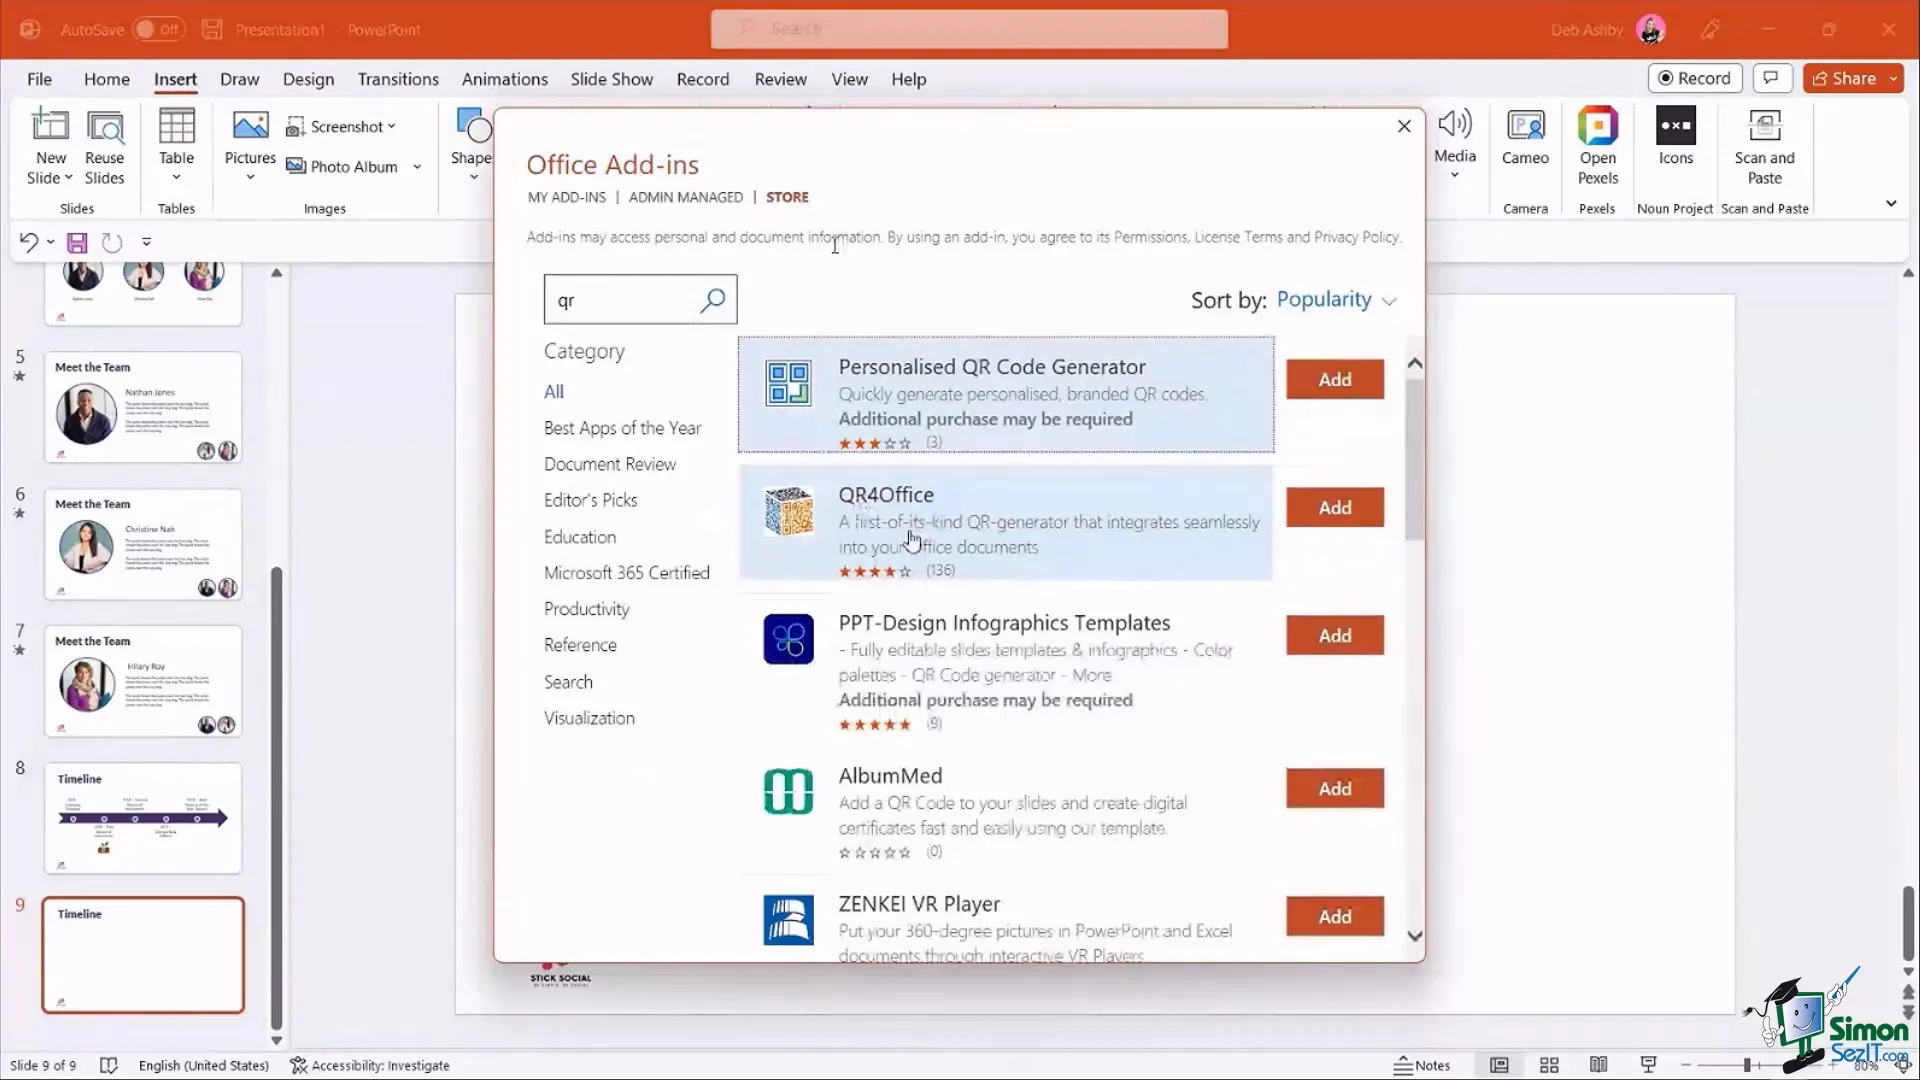
Task: Select slide 5 Nathan Jones thumbnail
Action: pyautogui.click(x=143, y=408)
